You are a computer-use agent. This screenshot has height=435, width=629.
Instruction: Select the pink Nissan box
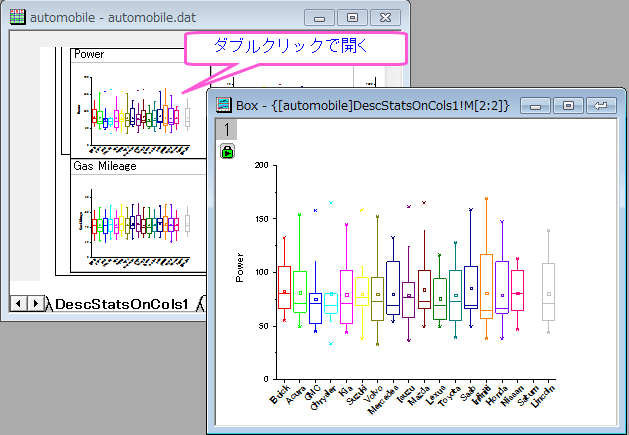point(517,291)
